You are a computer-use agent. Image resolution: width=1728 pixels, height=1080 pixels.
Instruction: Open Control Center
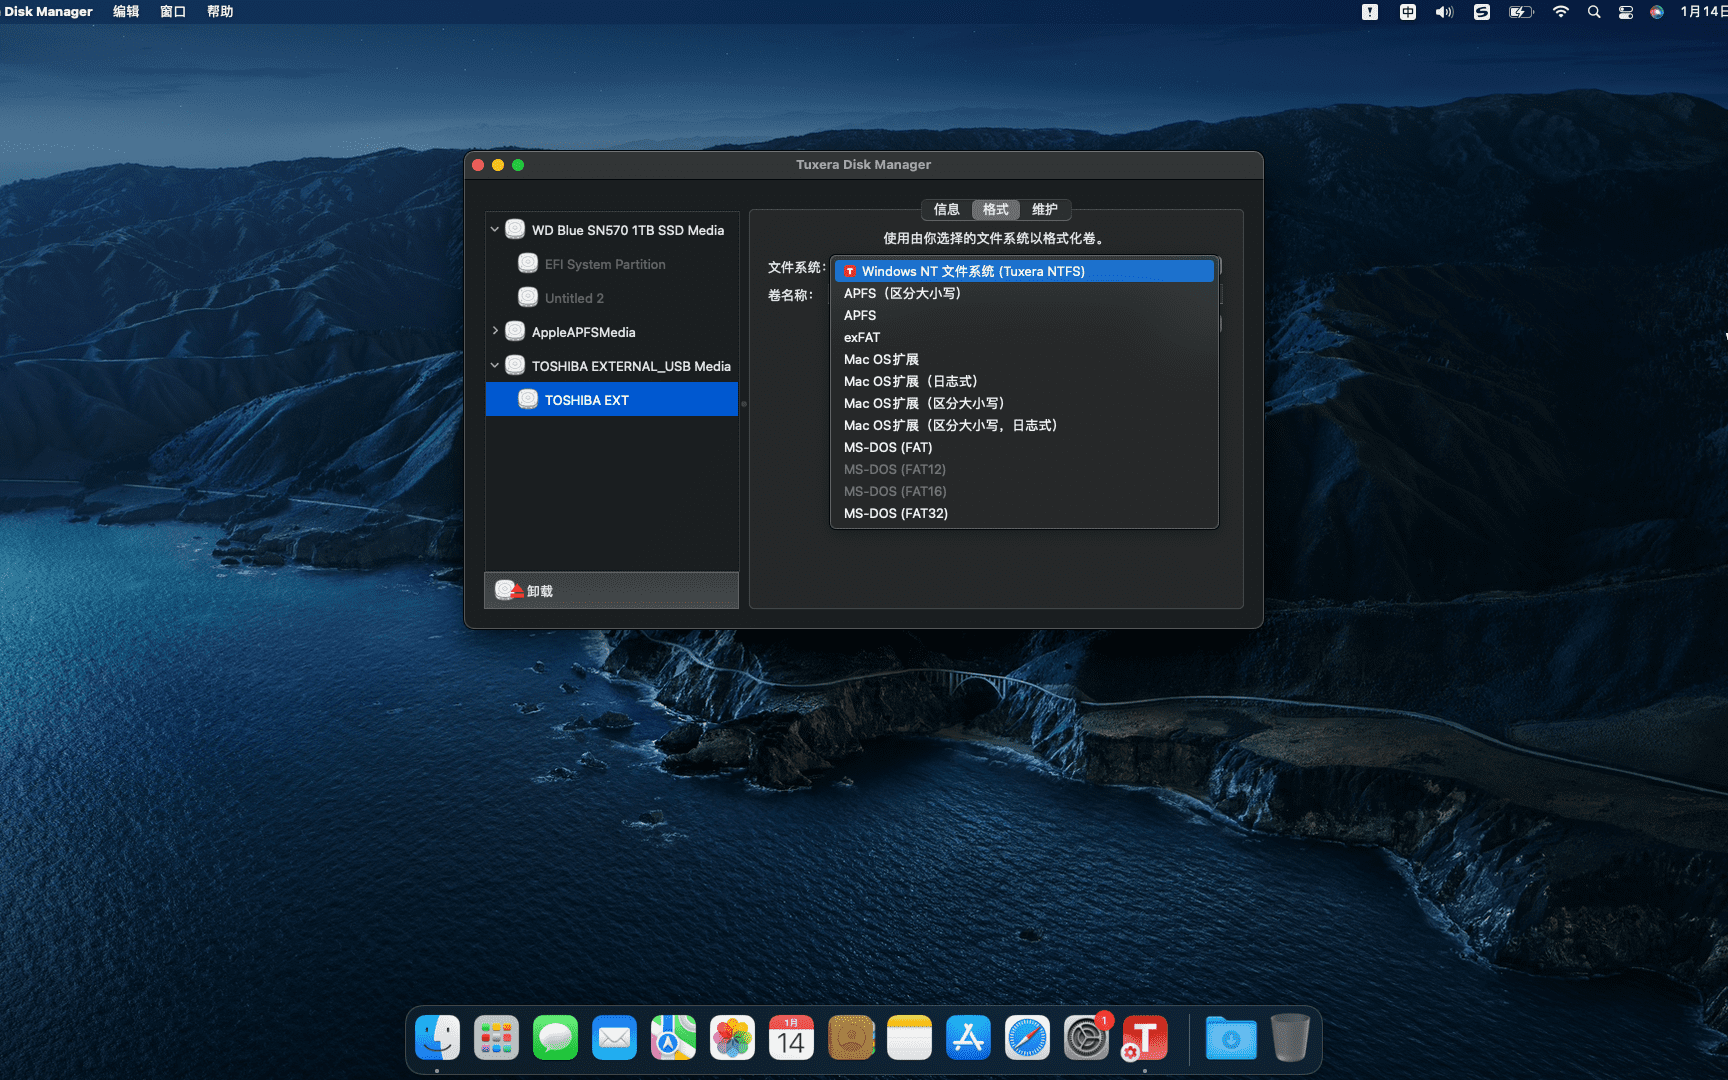point(1626,12)
